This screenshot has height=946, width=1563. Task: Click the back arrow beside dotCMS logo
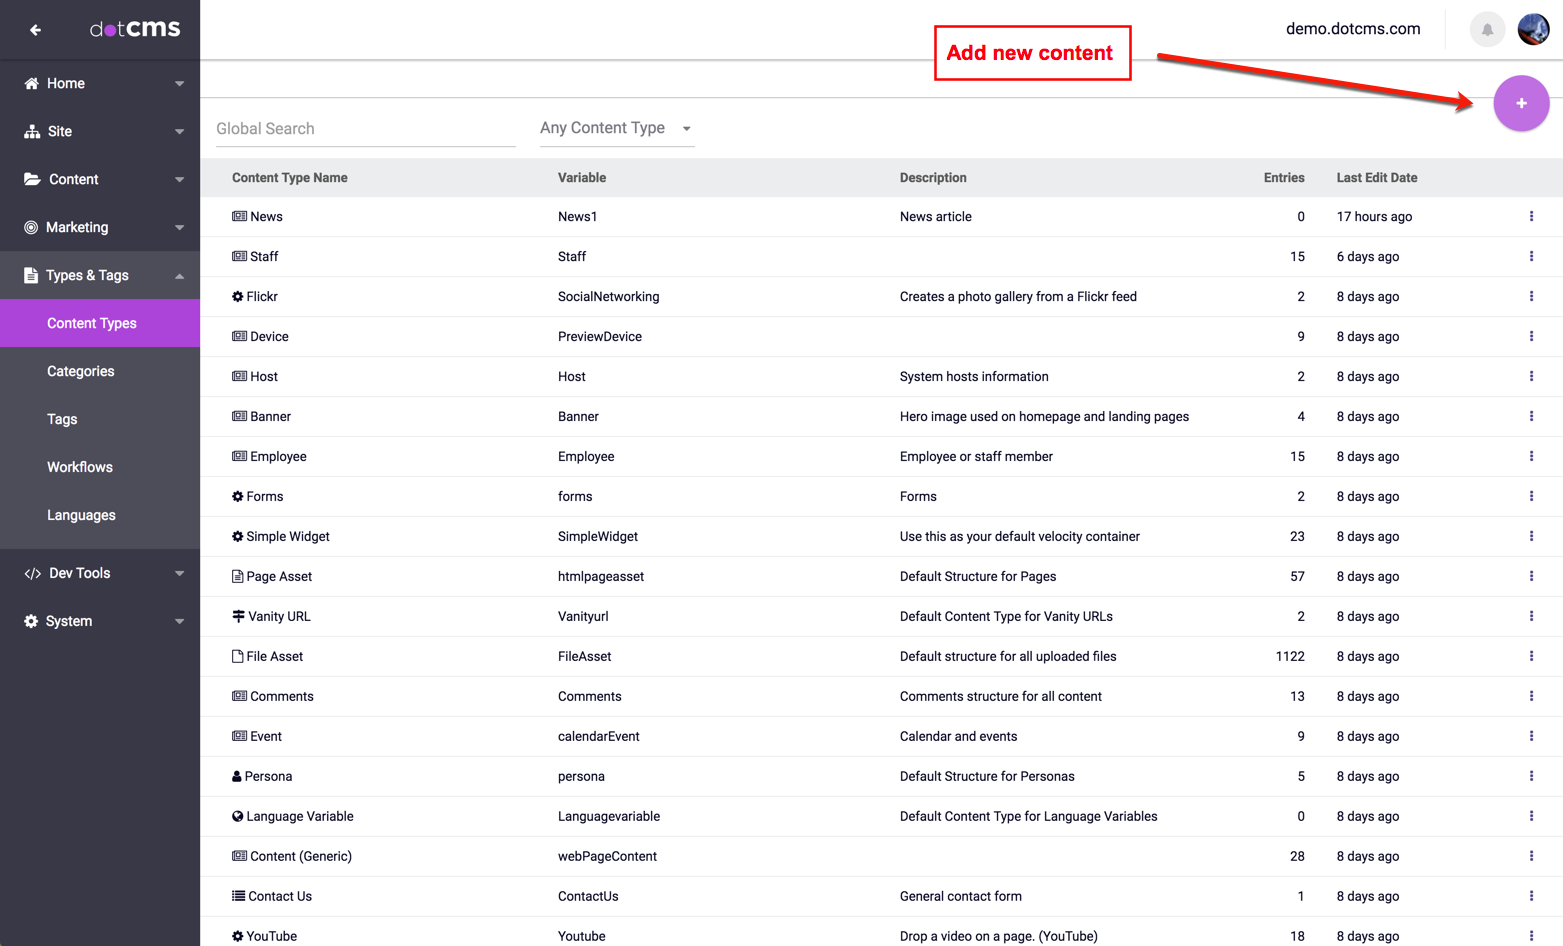(35, 30)
